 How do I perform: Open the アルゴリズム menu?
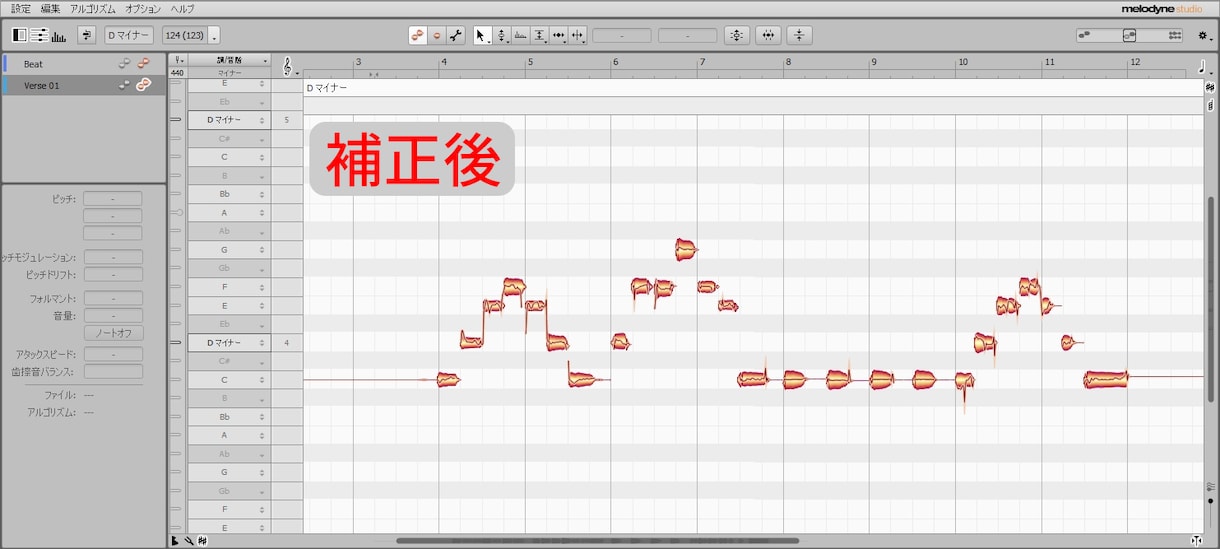92,8
